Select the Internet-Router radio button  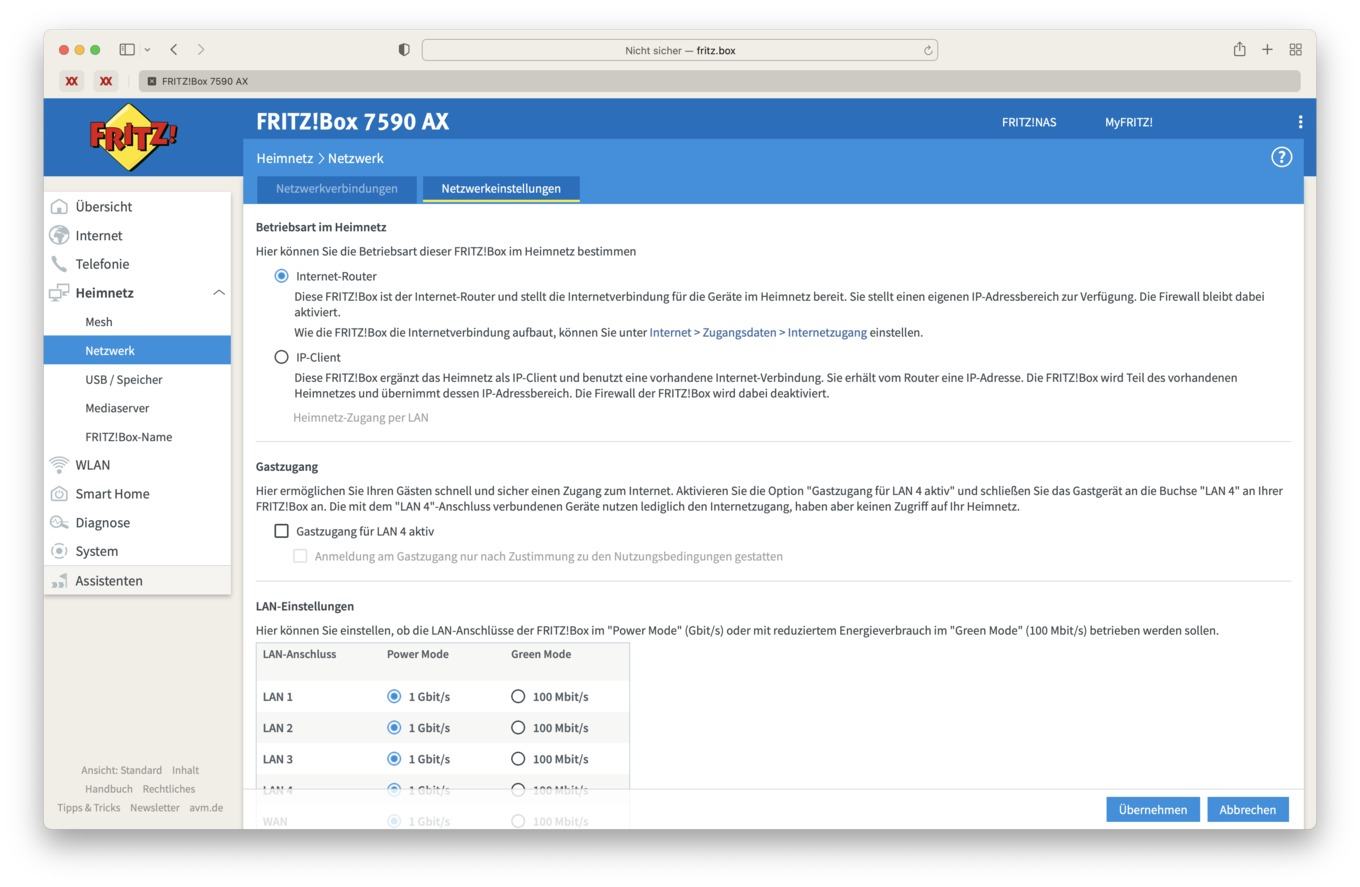tap(281, 276)
